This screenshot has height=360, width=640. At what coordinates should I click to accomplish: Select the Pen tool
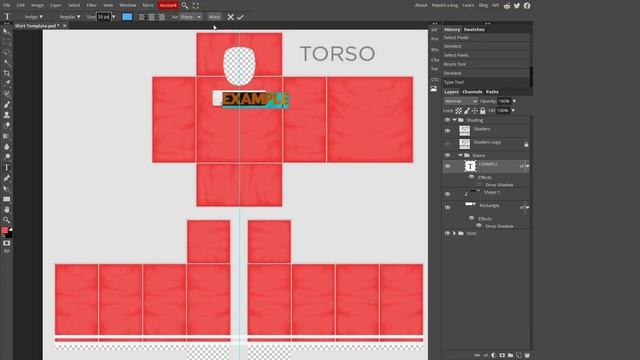[x=7, y=178]
